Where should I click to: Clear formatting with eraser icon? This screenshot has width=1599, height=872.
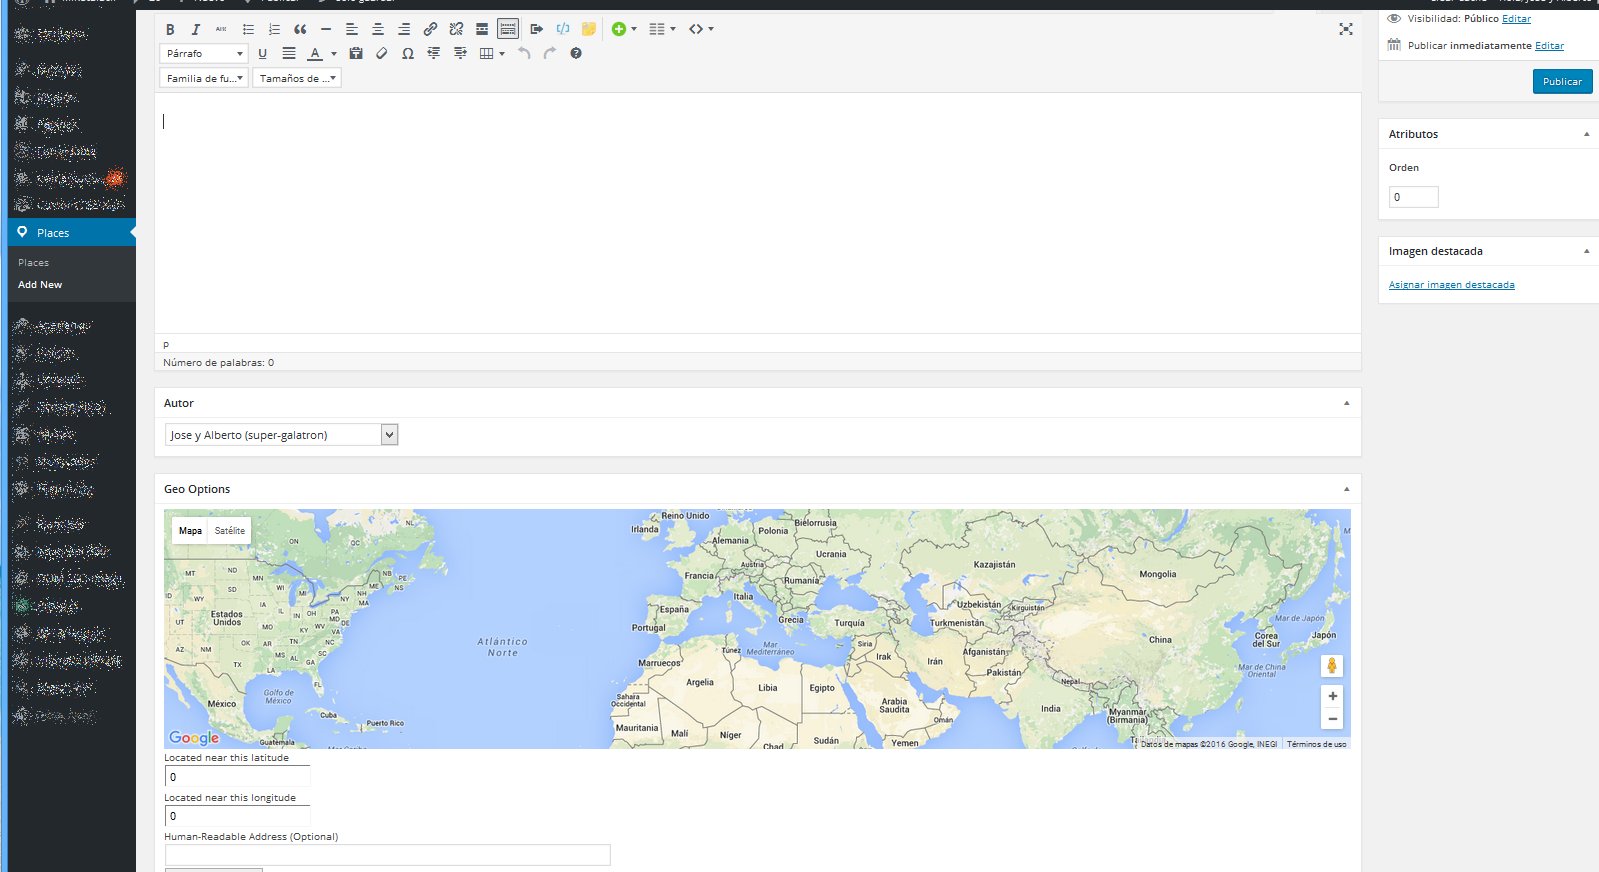pos(382,54)
